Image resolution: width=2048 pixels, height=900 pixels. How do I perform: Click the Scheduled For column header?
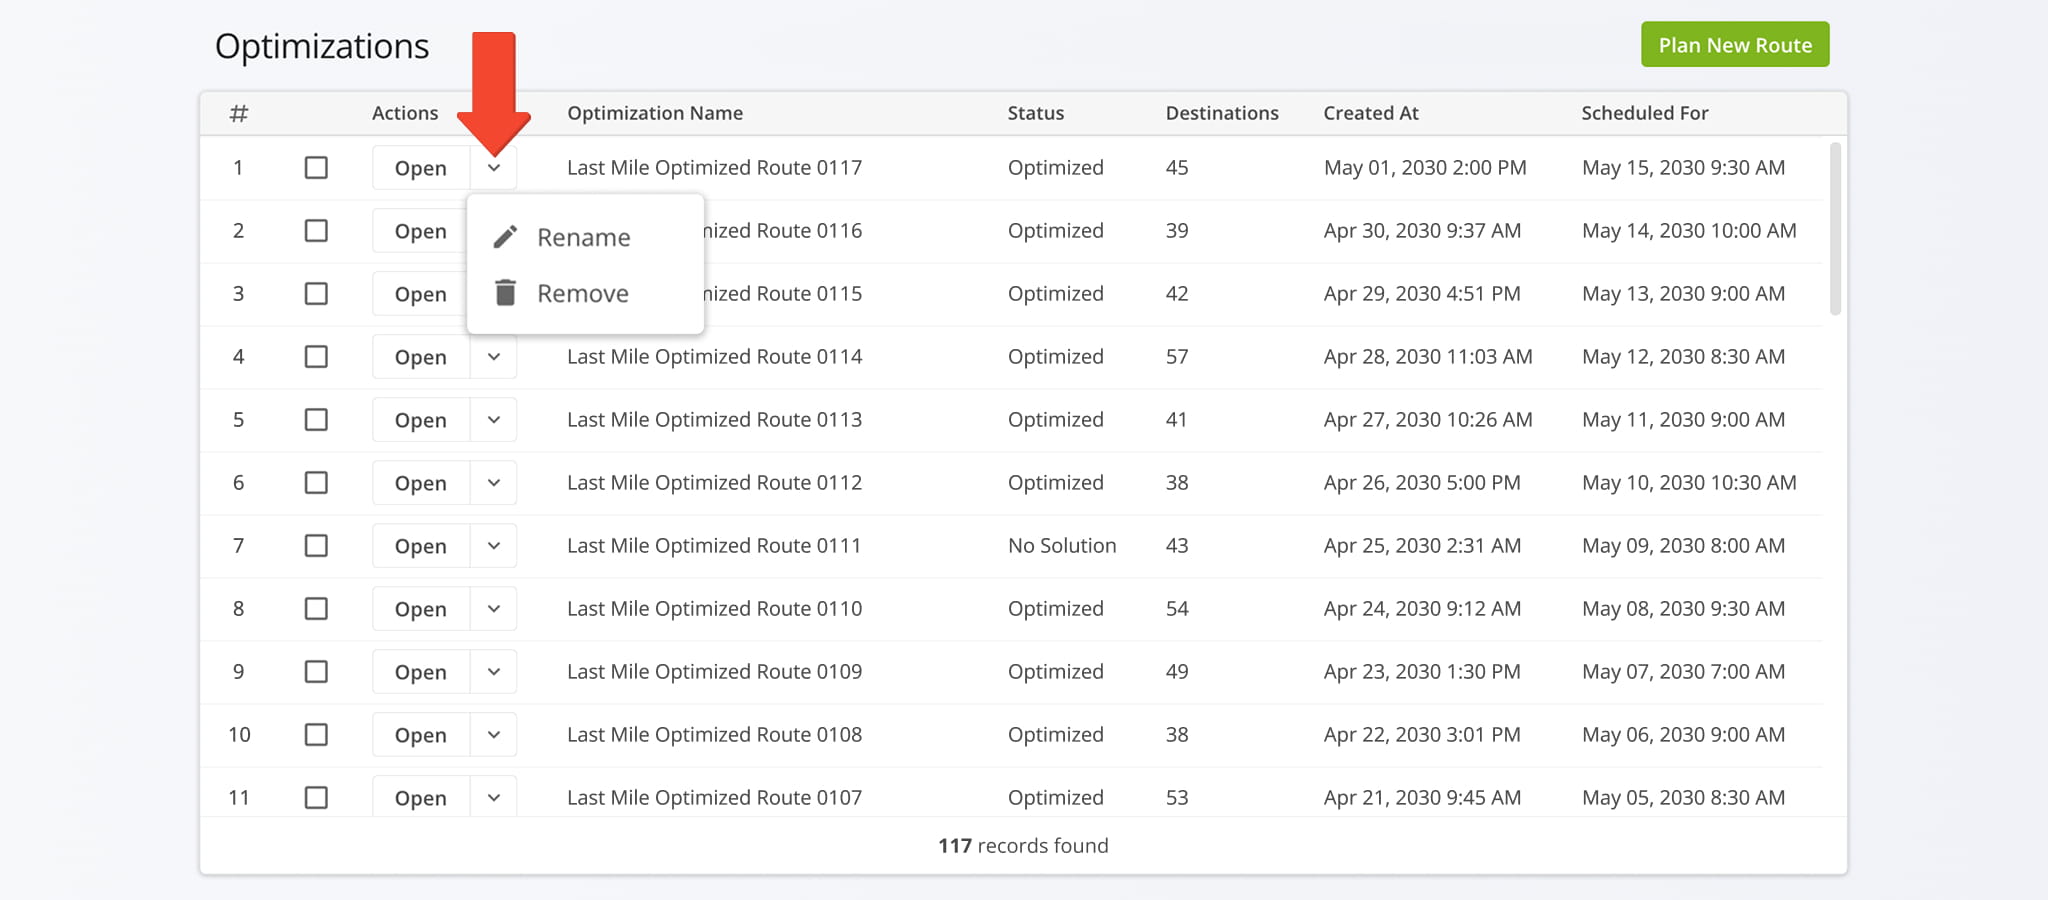[x=1644, y=113]
